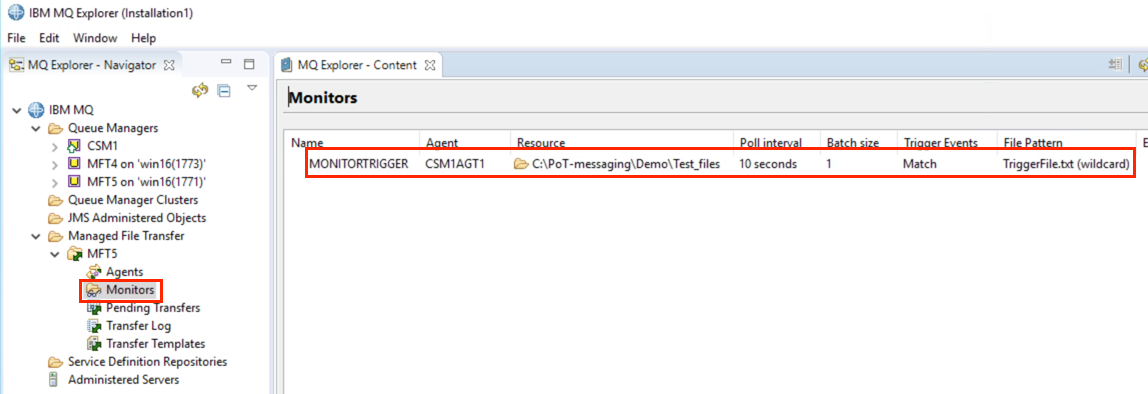The image size is (1148, 394).
Task: Click the Collapse All icon in Navigator
Action: click(224, 91)
